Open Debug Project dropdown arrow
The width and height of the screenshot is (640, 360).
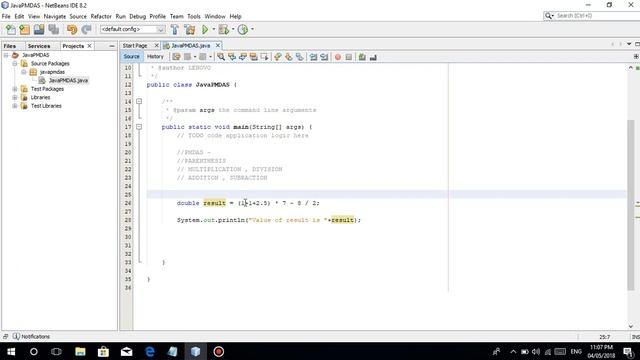[233, 29]
